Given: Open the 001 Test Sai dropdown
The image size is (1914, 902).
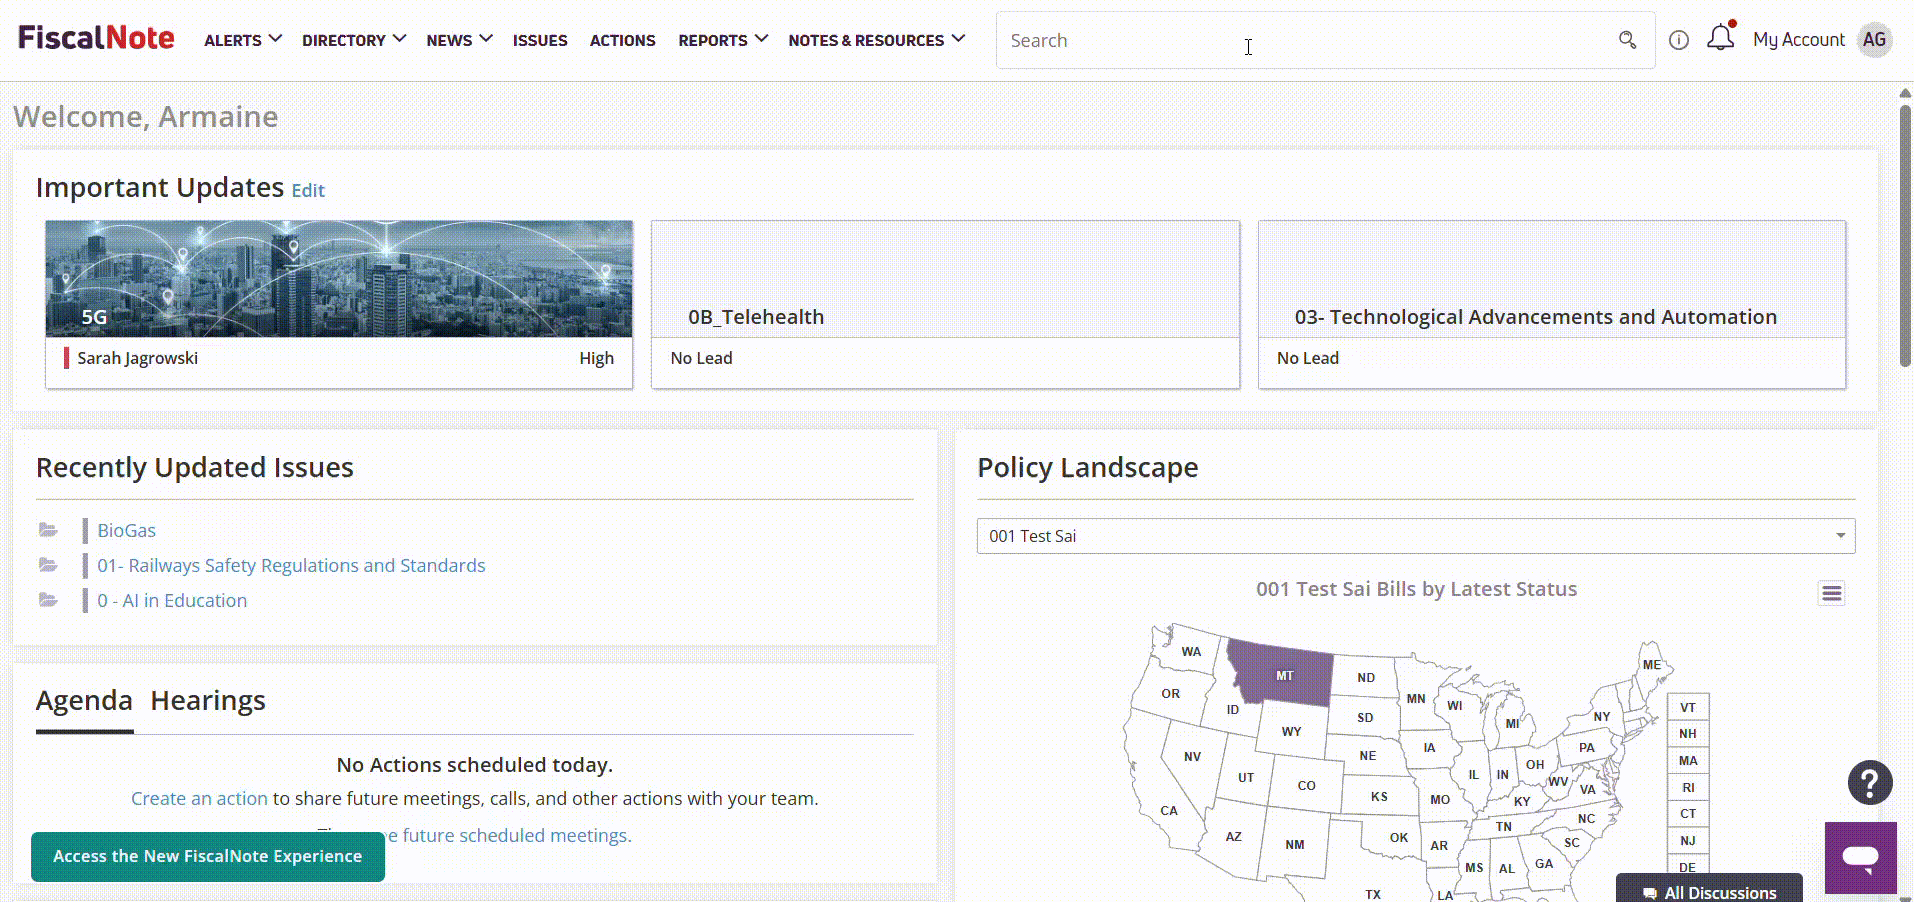Looking at the screenshot, I should point(1416,536).
